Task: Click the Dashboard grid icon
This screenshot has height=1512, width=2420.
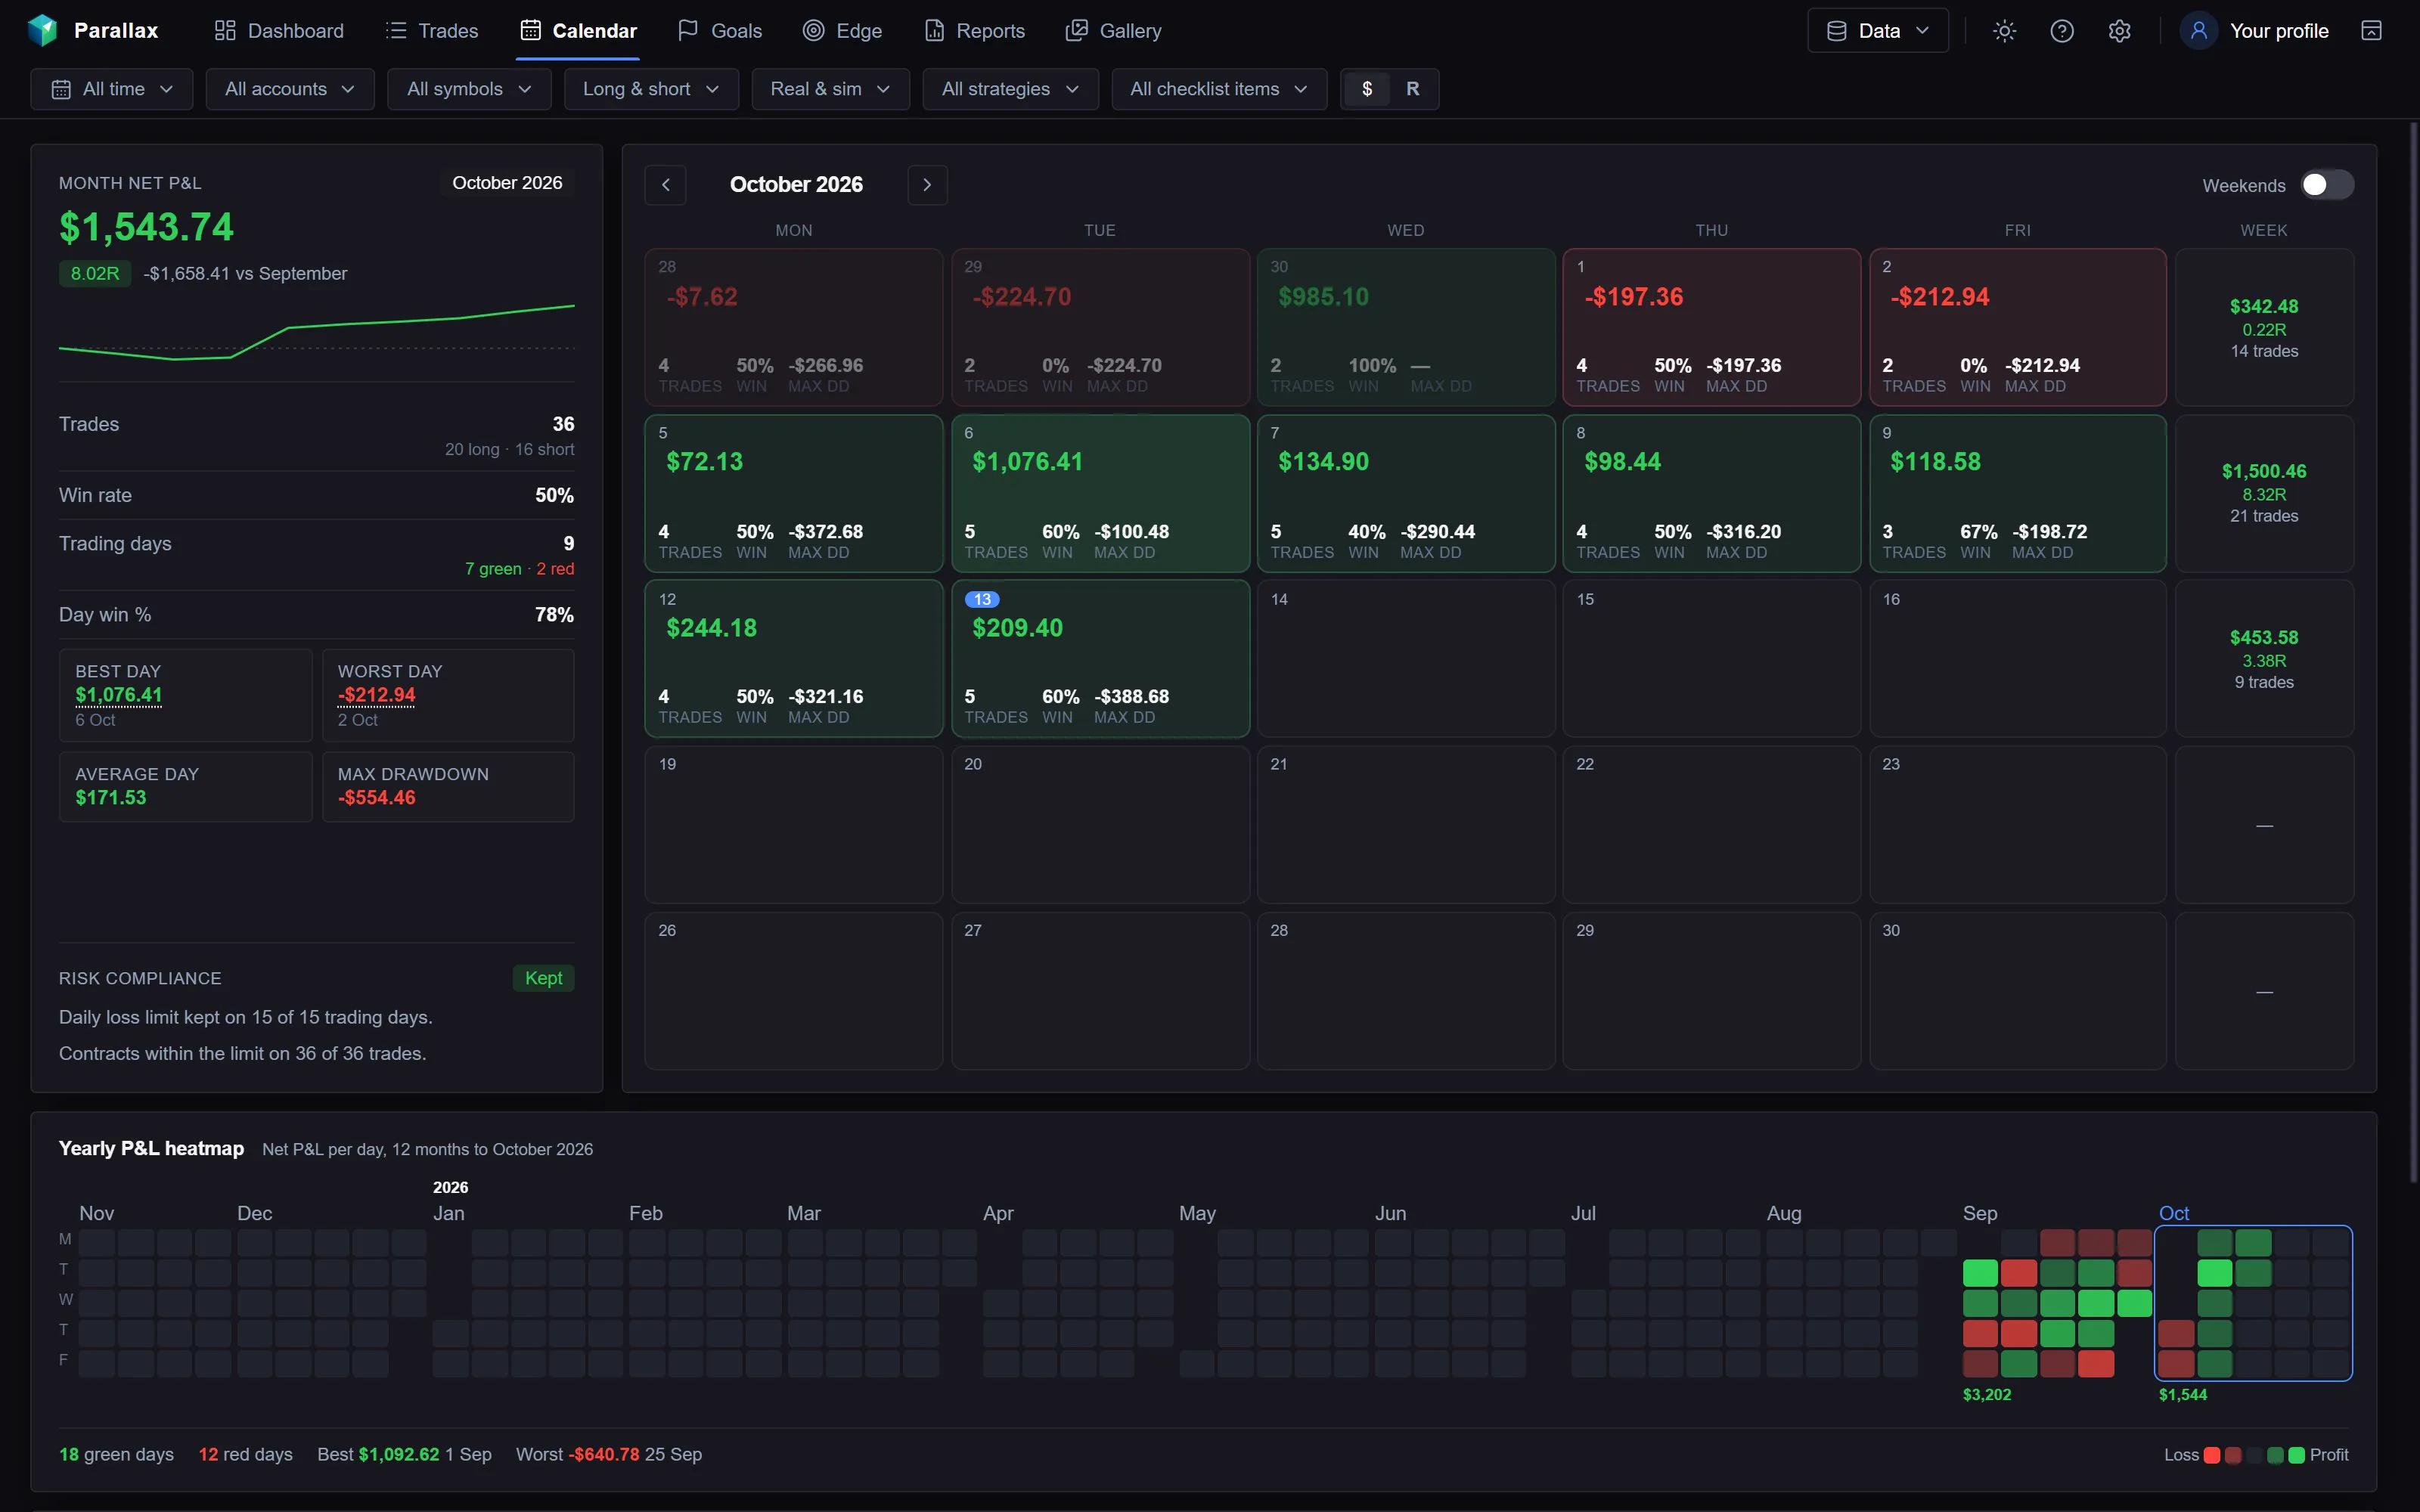Action: click(x=225, y=31)
